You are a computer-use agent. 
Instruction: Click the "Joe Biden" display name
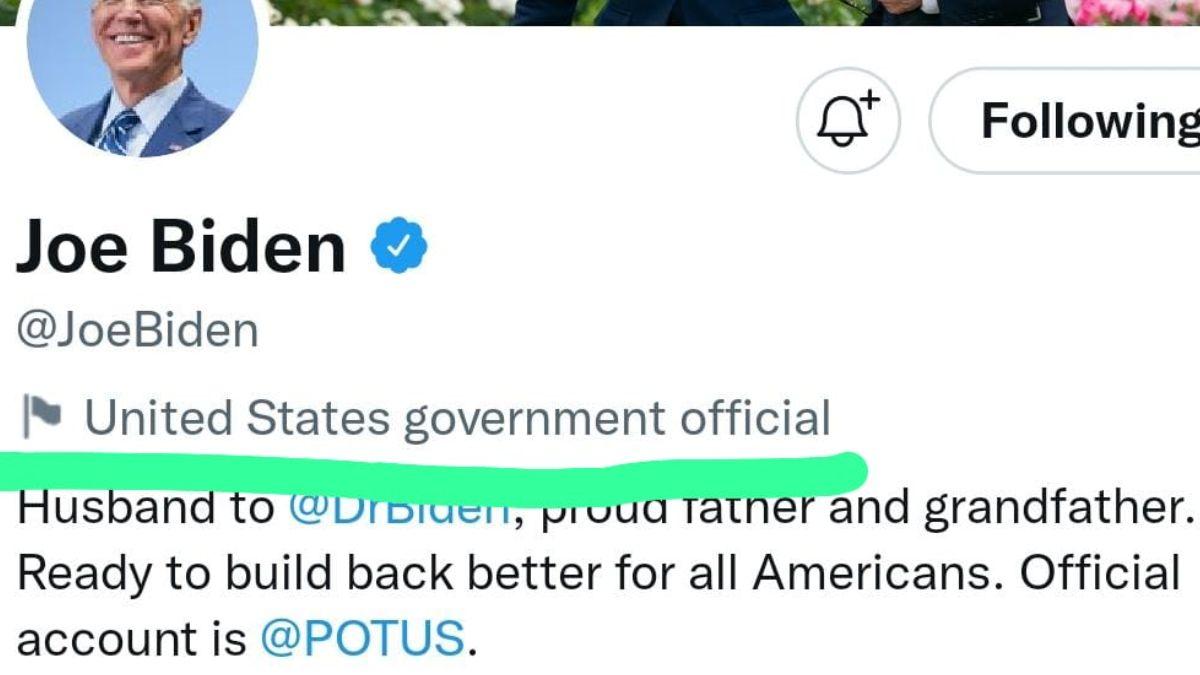[x=180, y=246]
